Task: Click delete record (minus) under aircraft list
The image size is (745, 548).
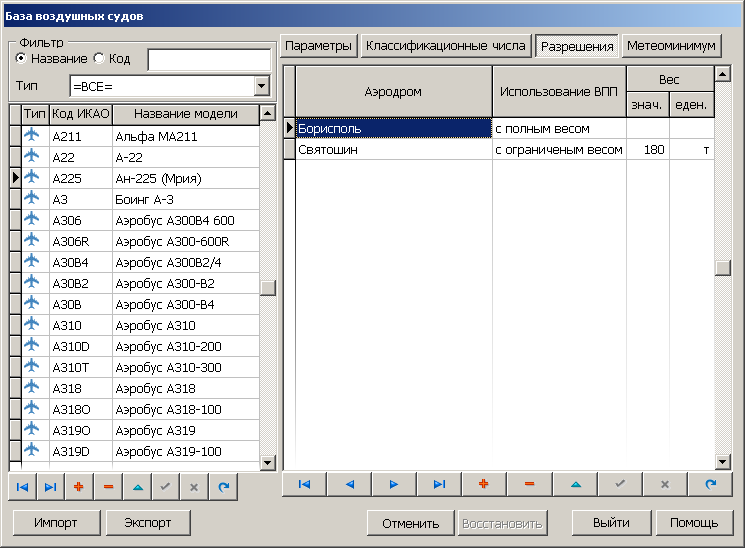Action: (x=108, y=486)
